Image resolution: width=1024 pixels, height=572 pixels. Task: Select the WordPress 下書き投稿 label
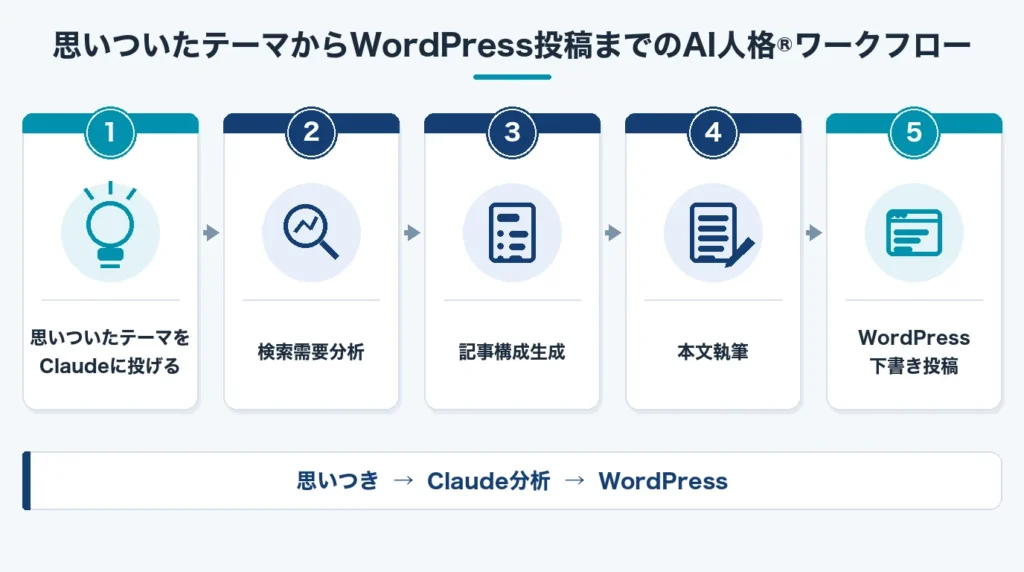pyautogui.click(x=914, y=352)
